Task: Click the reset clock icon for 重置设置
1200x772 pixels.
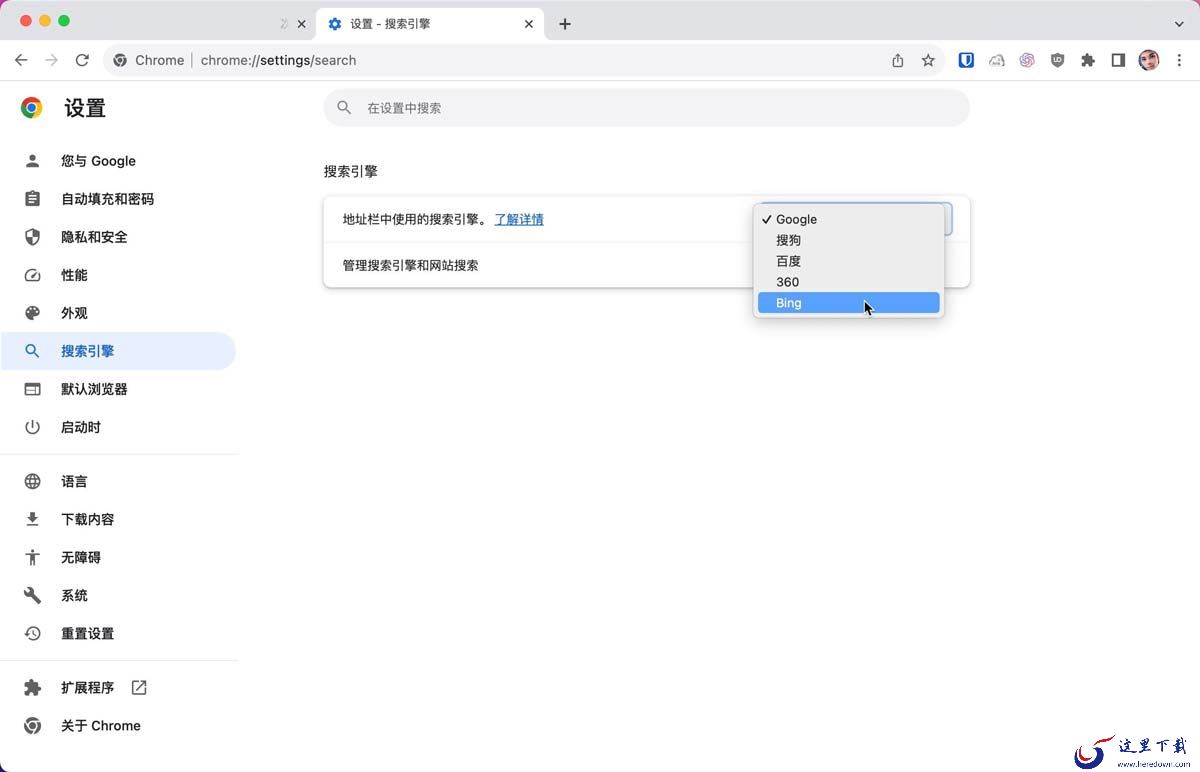Action: tap(33, 633)
